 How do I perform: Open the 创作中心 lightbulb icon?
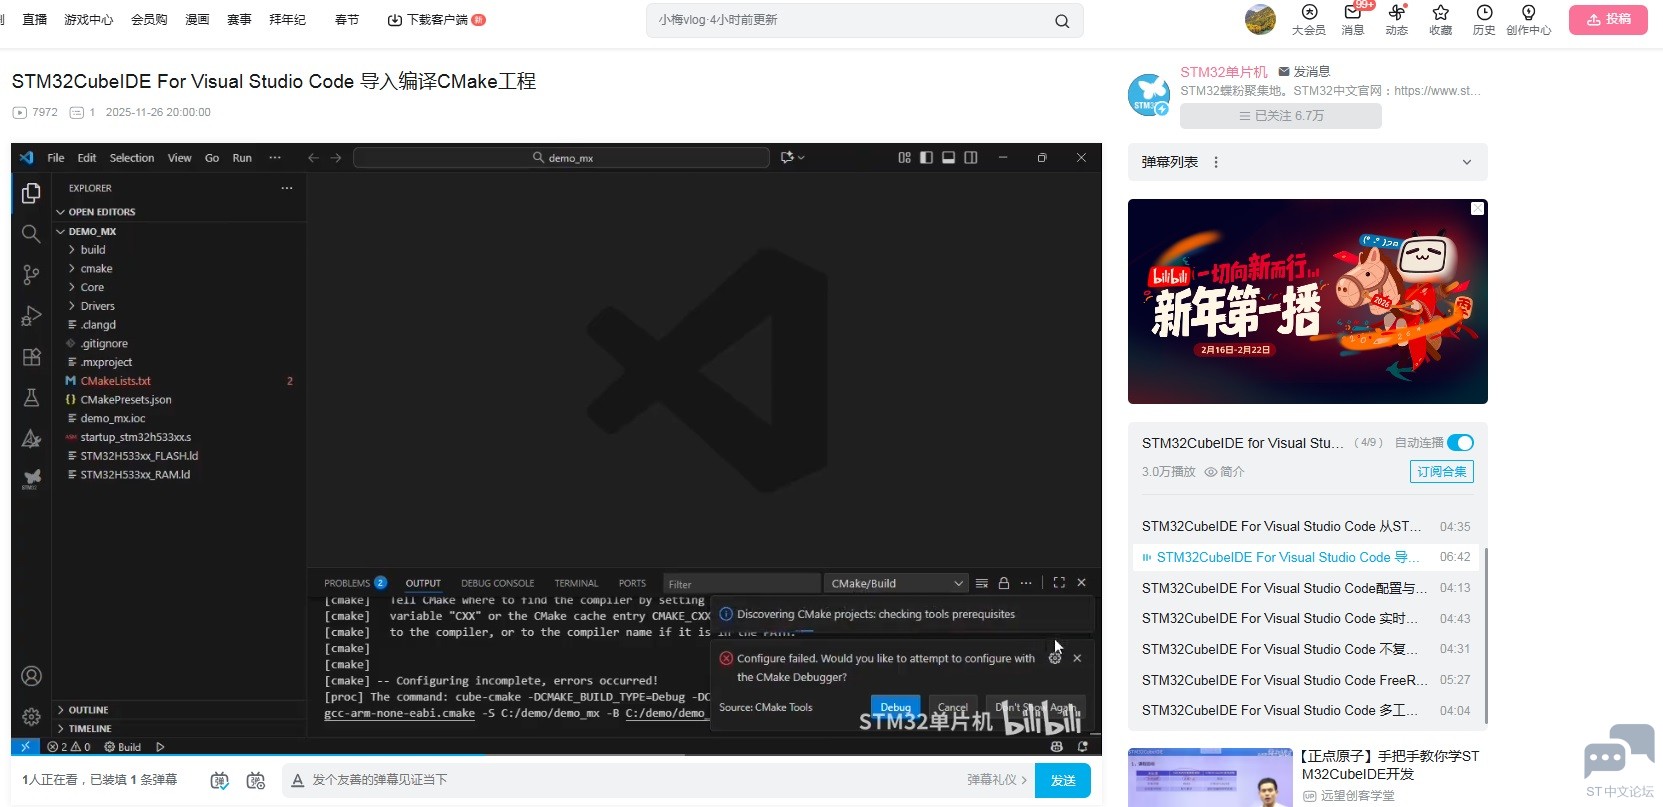tap(1528, 18)
